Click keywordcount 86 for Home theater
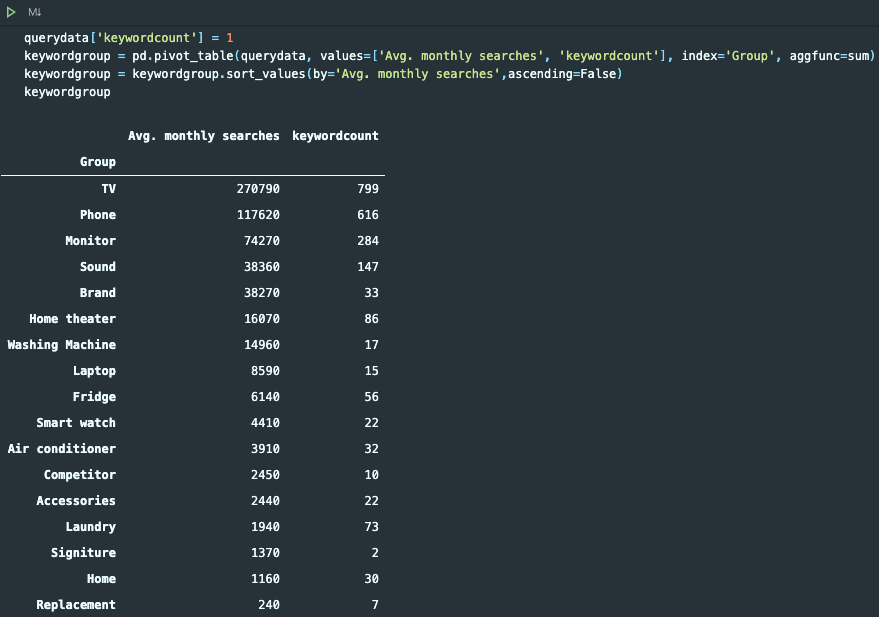The height and width of the screenshot is (617, 879). tap(372, 319)
